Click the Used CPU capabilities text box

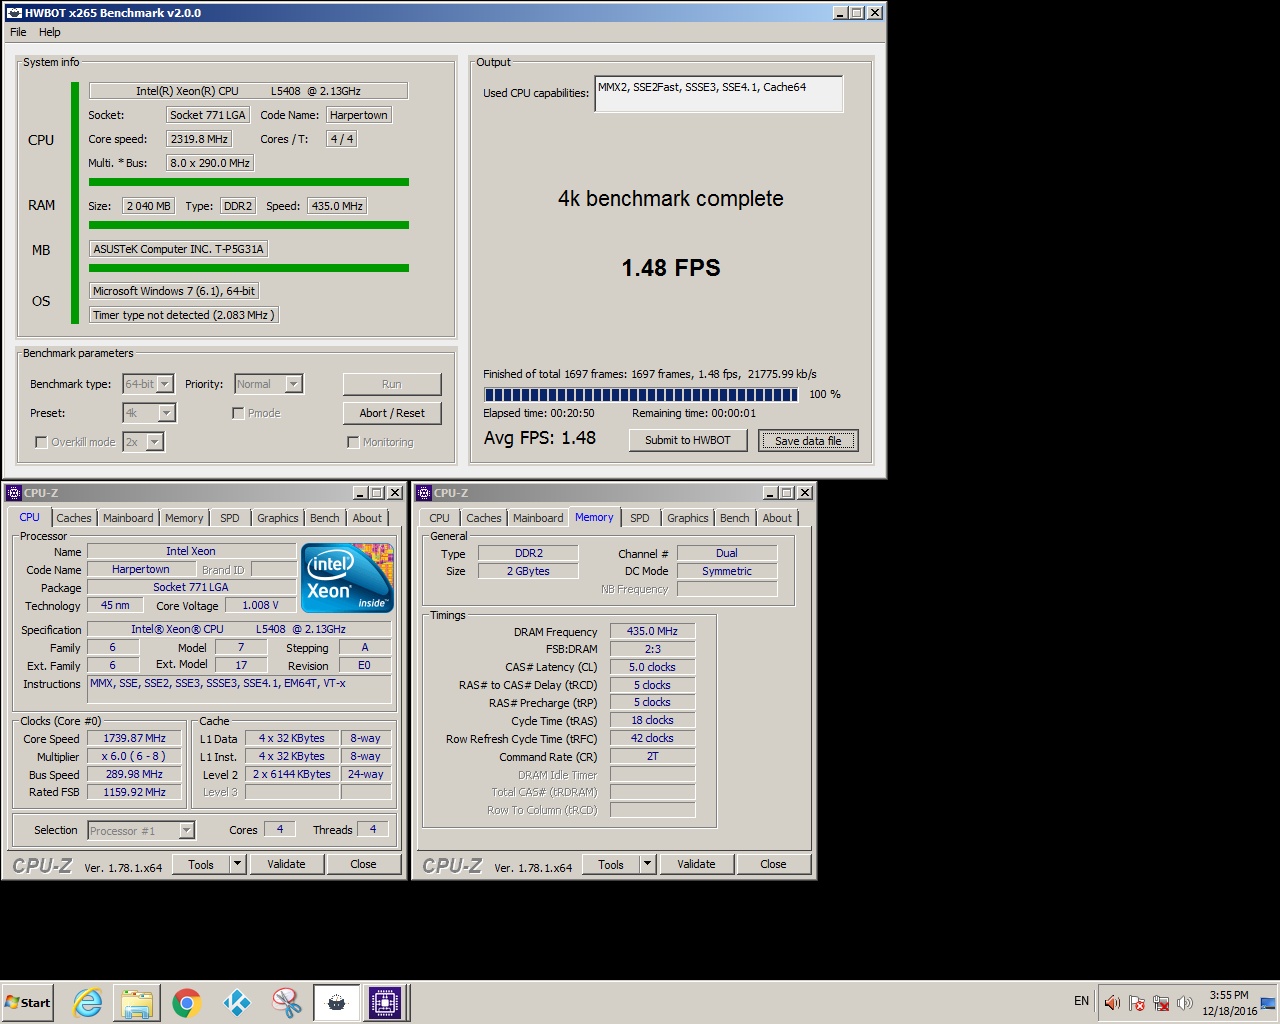(x=718, y=94)
